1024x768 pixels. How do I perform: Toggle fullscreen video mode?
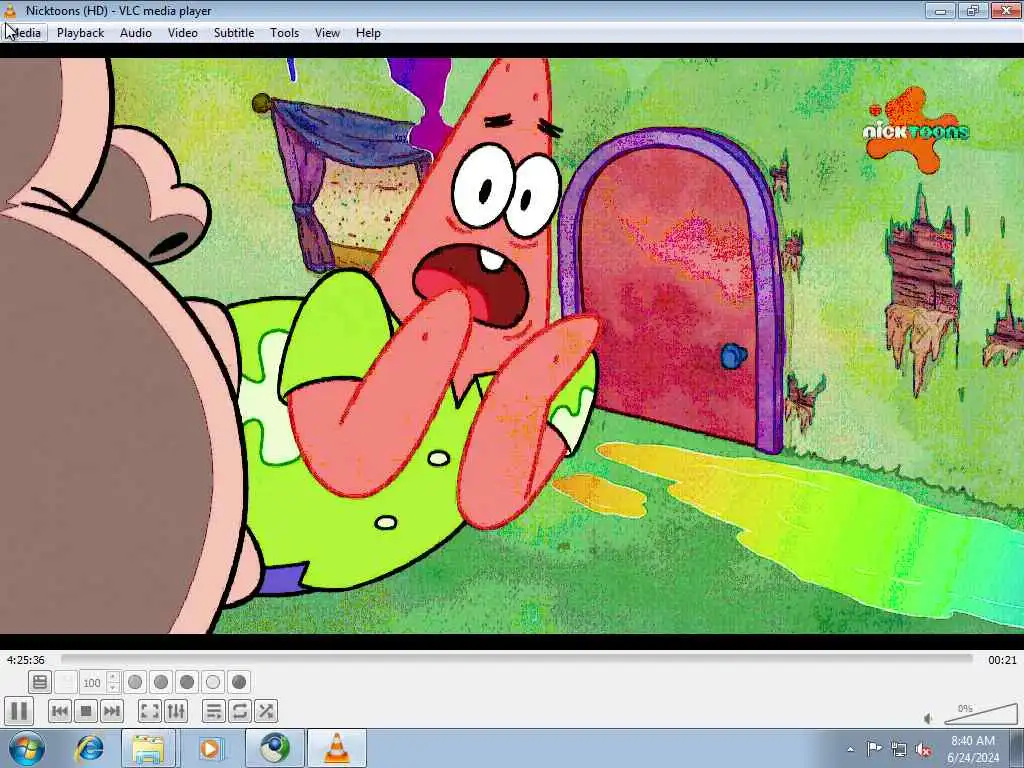click(x=150, y=711)
